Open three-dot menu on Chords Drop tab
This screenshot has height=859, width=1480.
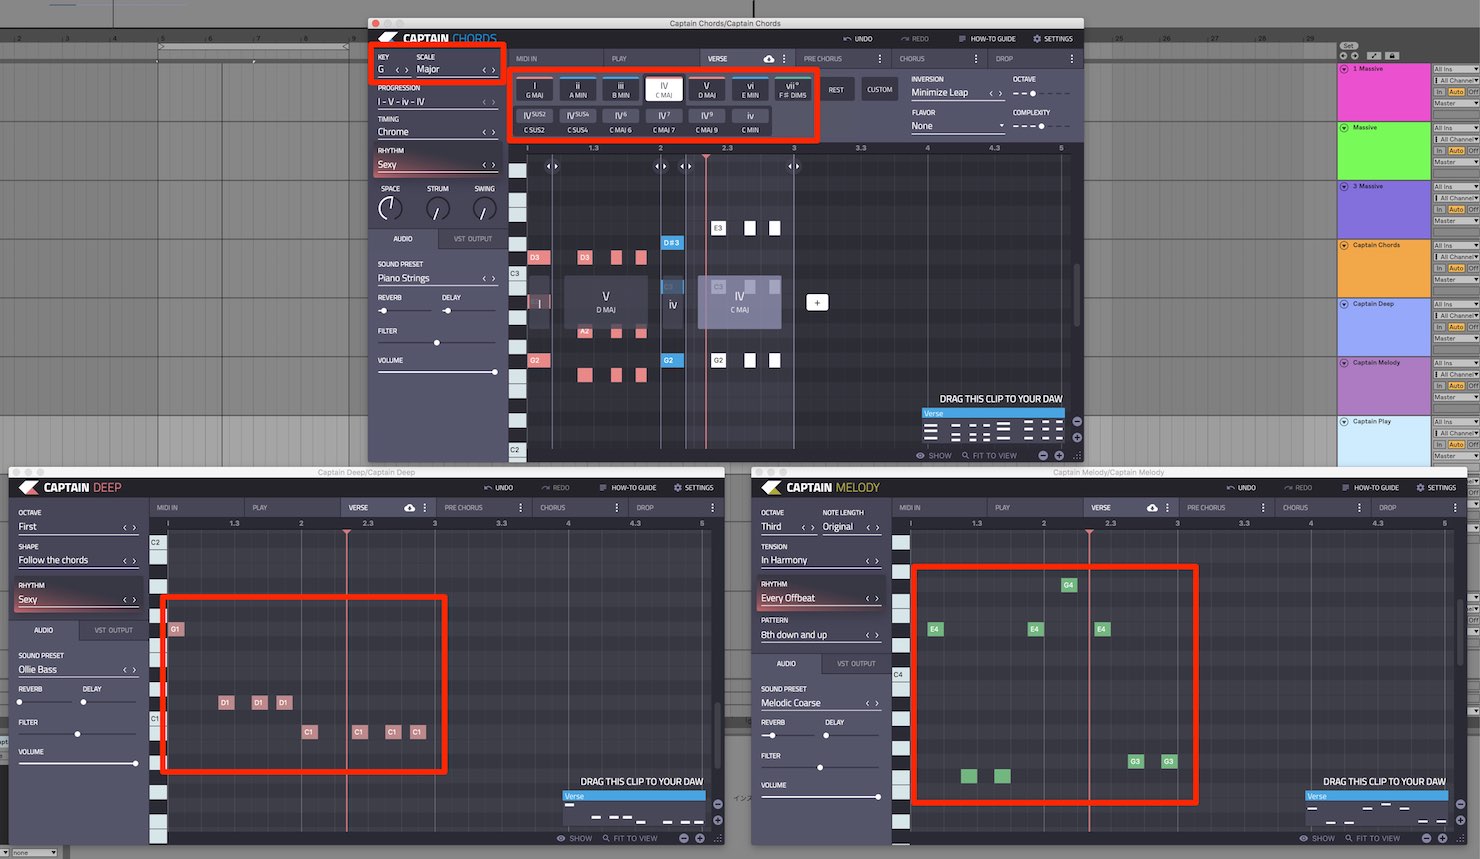(1072, 59)
